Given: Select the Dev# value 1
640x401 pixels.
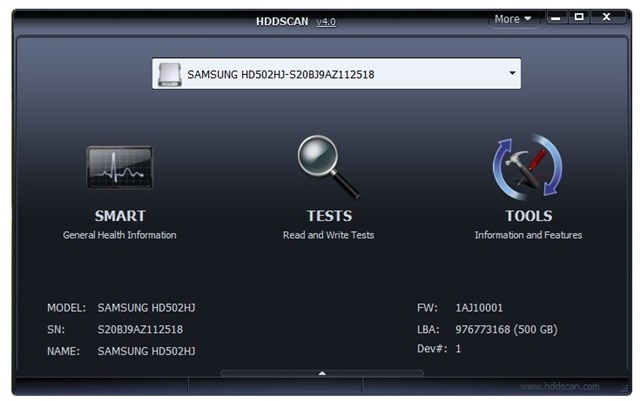Looking at the screenshot, I should [x=458, y=348].
